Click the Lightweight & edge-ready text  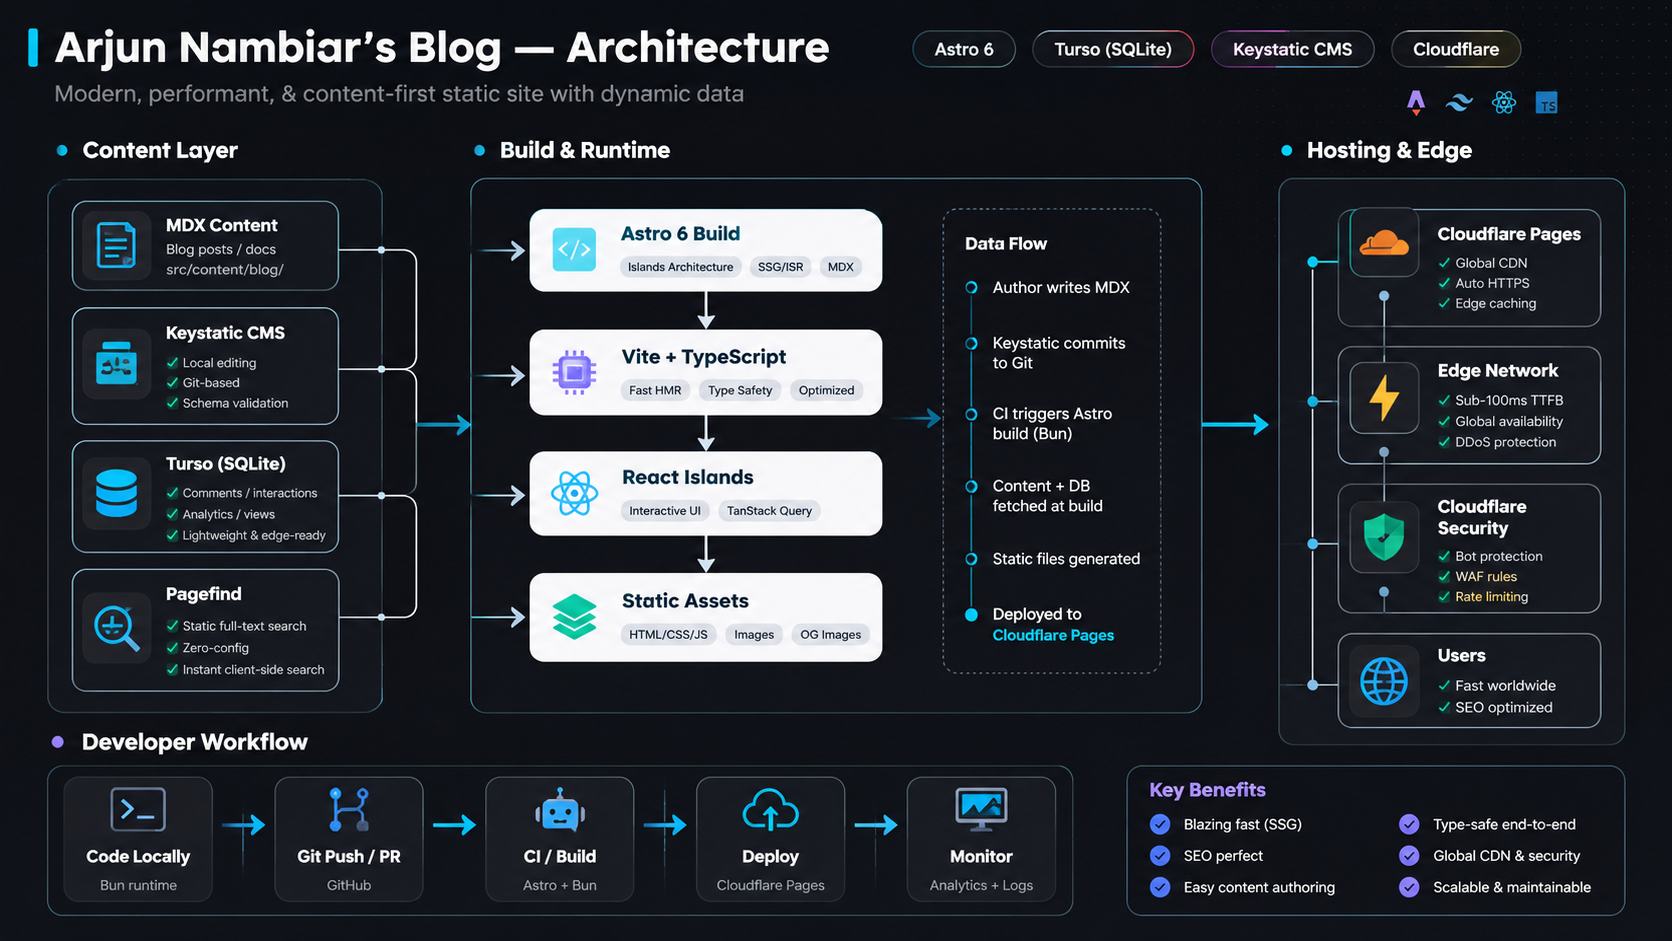[x=254, y=536]
